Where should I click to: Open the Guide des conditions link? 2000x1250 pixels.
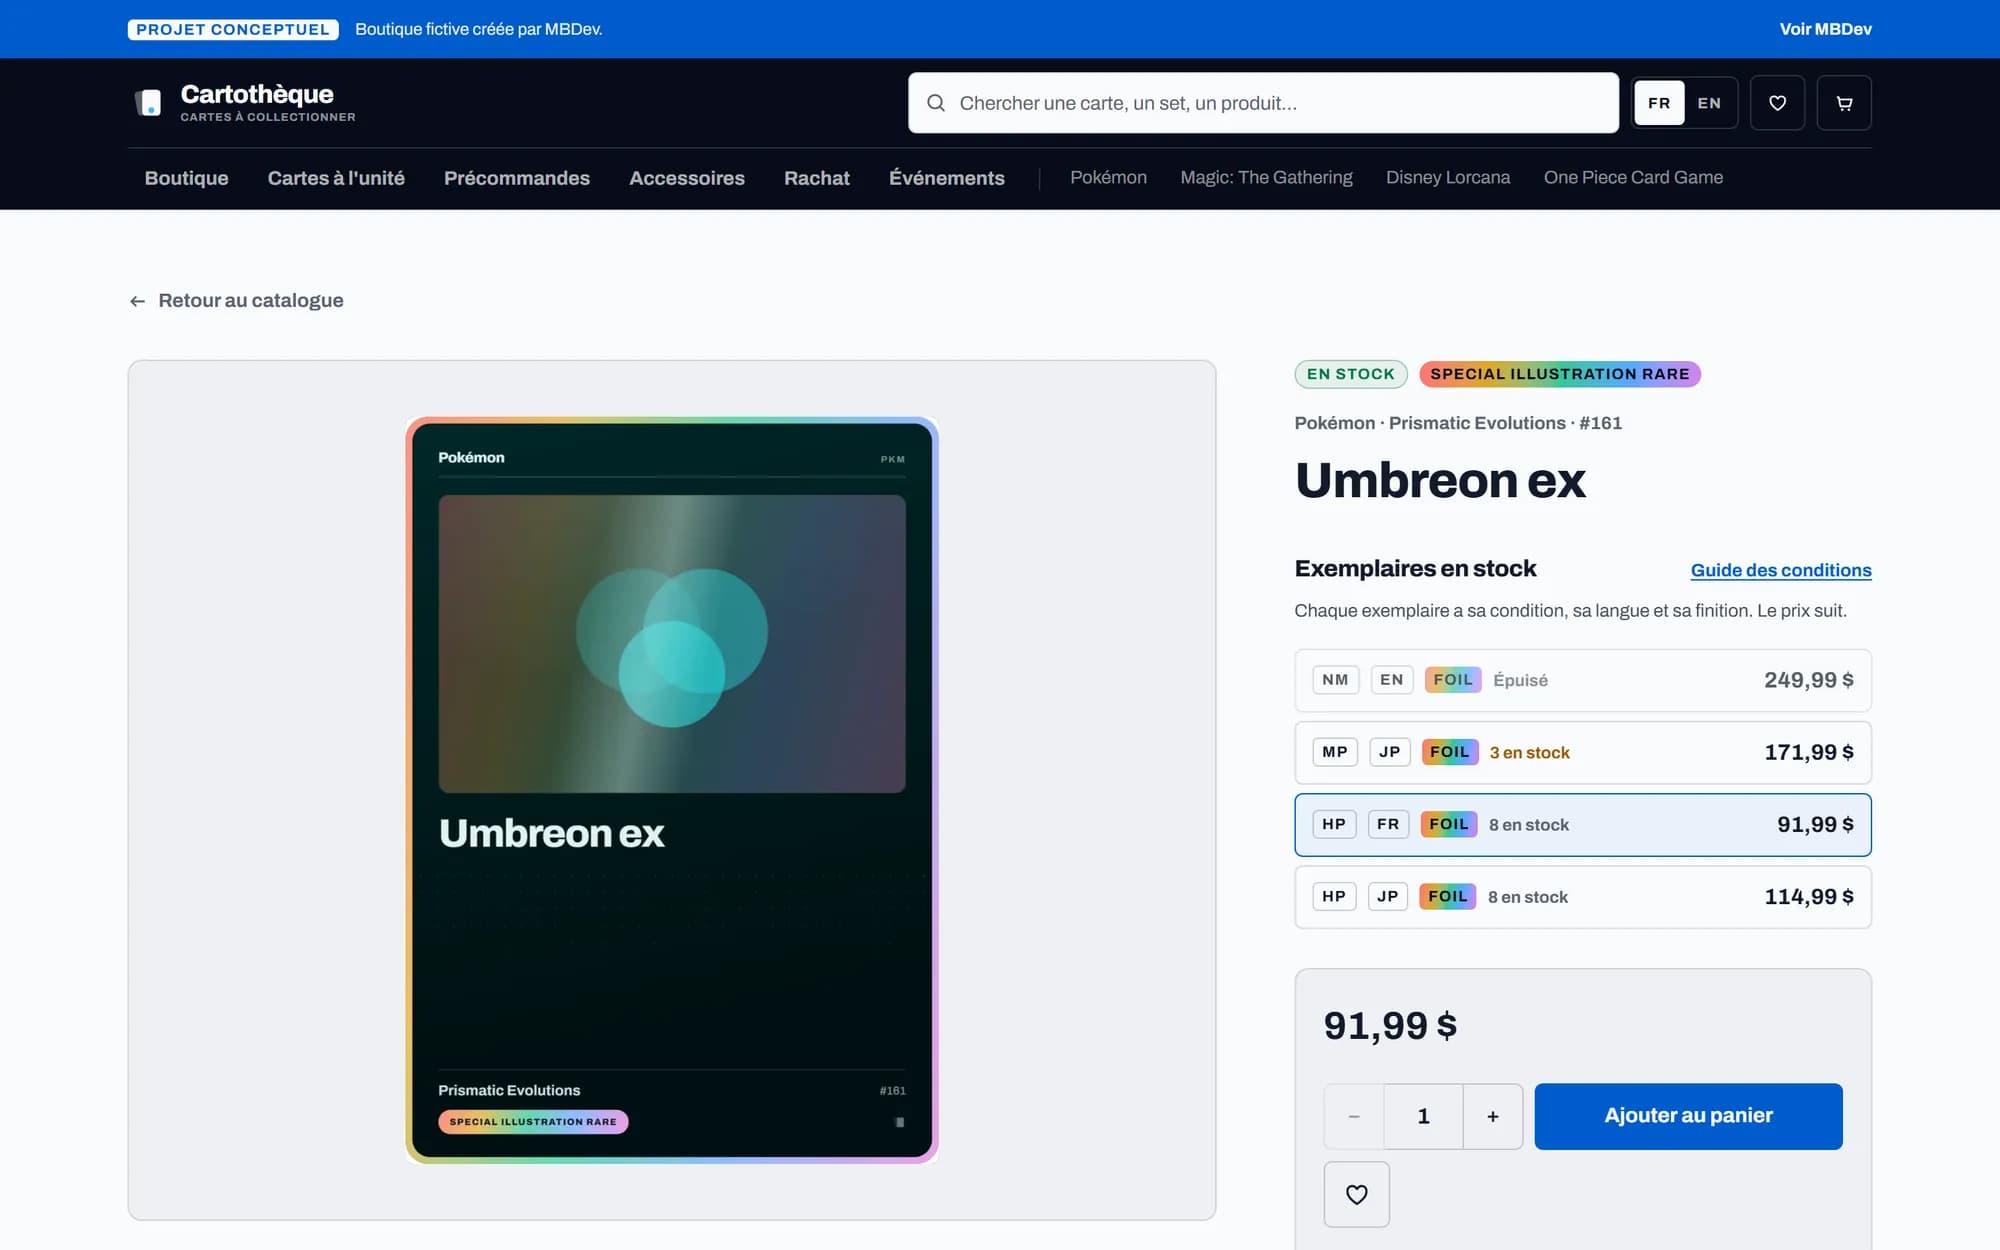click(1781, 570)
